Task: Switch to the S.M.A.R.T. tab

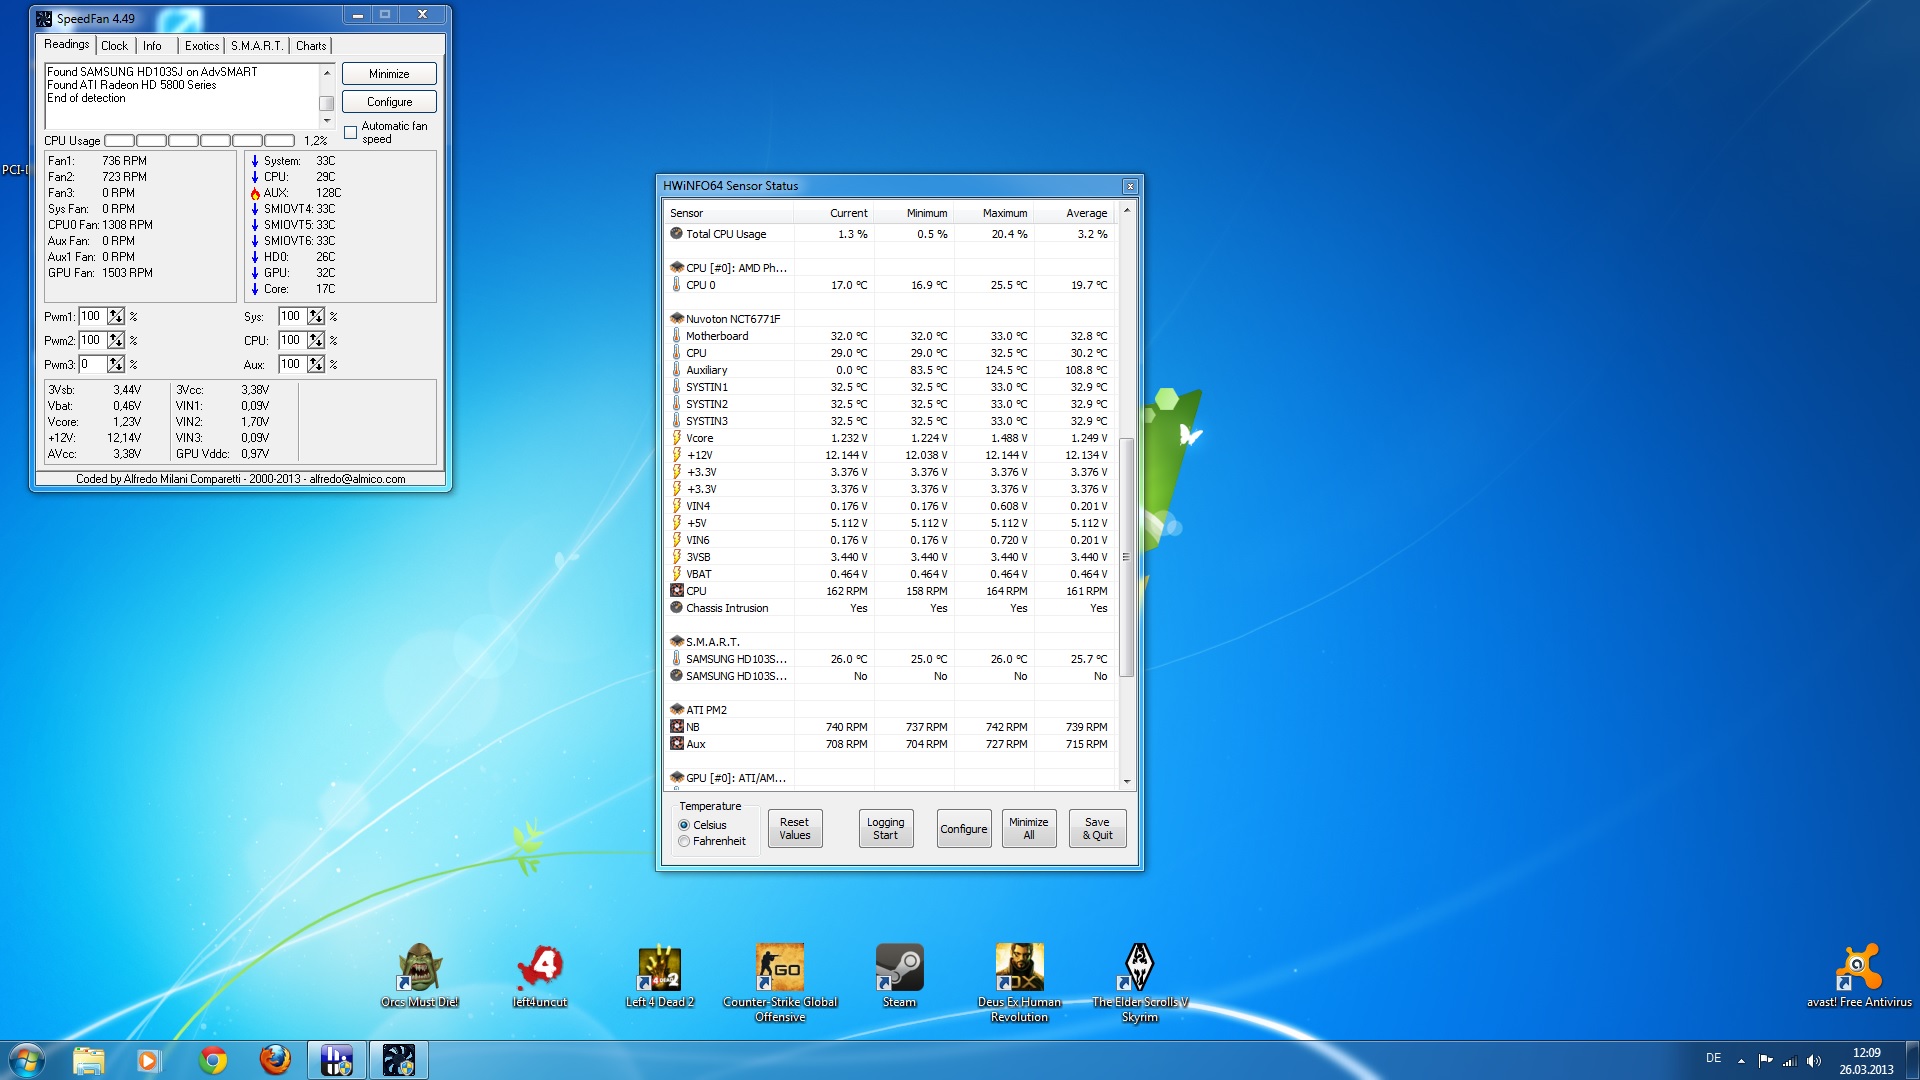Action: pos(257,46)
